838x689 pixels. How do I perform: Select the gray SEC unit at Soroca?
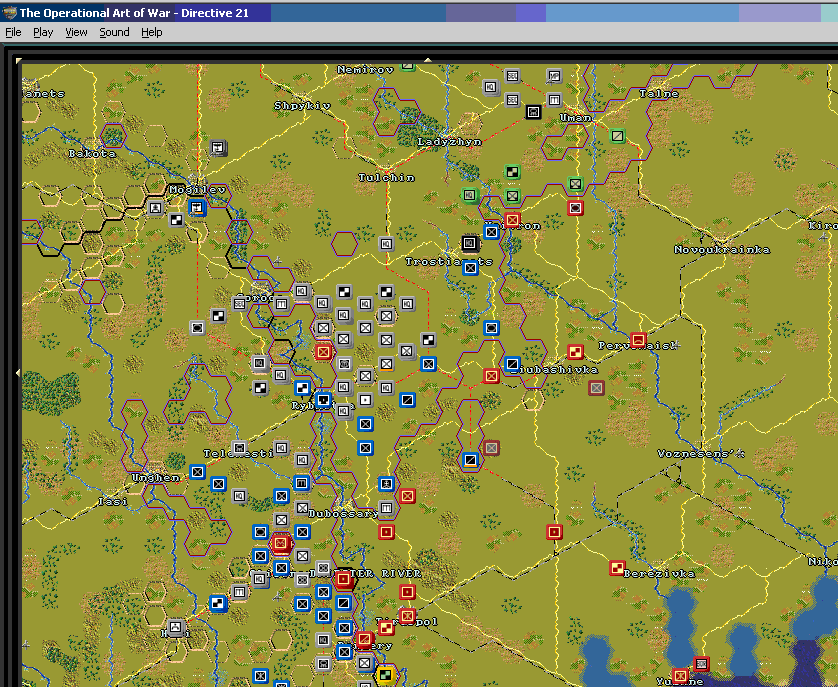(x=239, y=304)
